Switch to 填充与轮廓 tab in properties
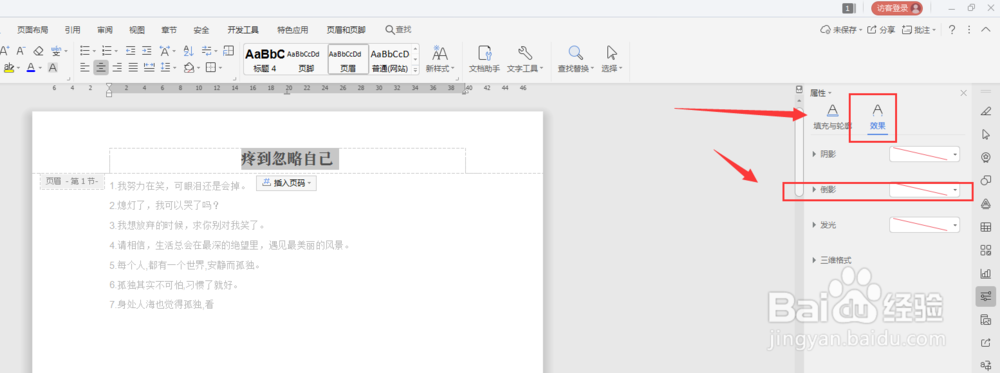 pos(832,116)
